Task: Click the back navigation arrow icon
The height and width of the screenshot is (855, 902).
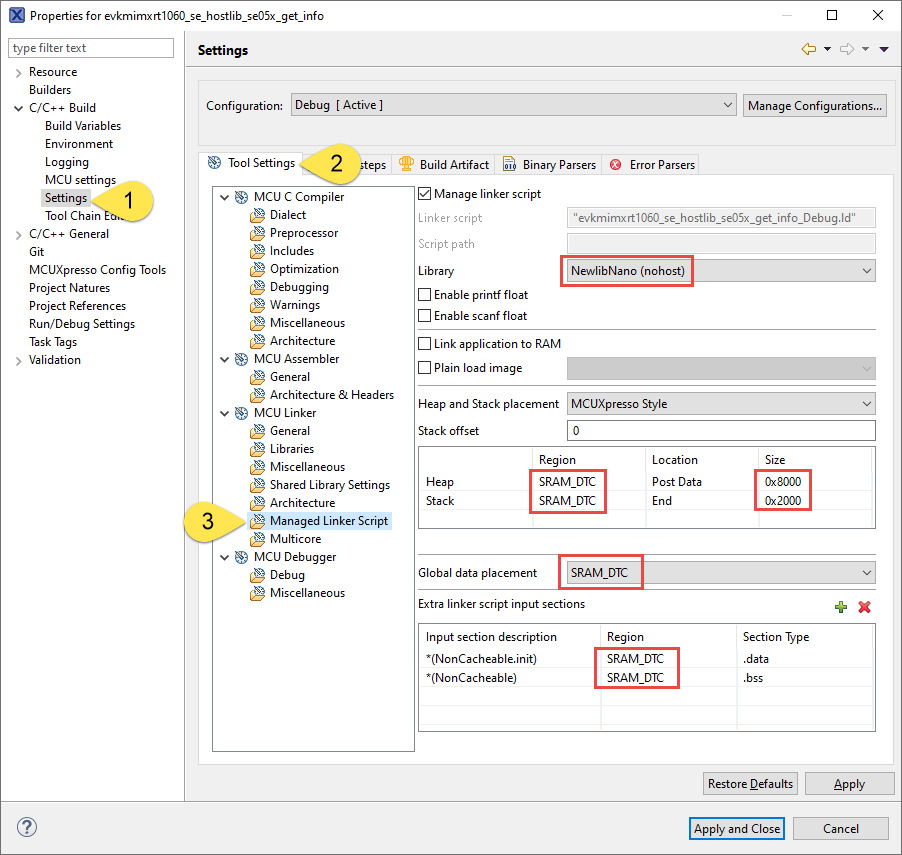Action: pos(809,49)
